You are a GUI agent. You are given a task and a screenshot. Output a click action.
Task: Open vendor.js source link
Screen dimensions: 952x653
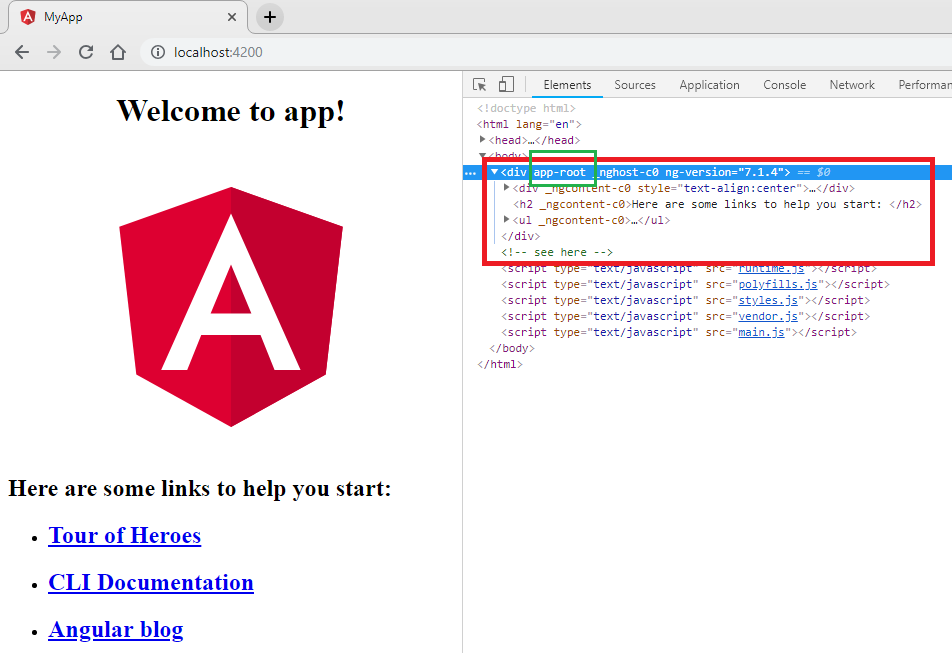[x=768, y=316]
